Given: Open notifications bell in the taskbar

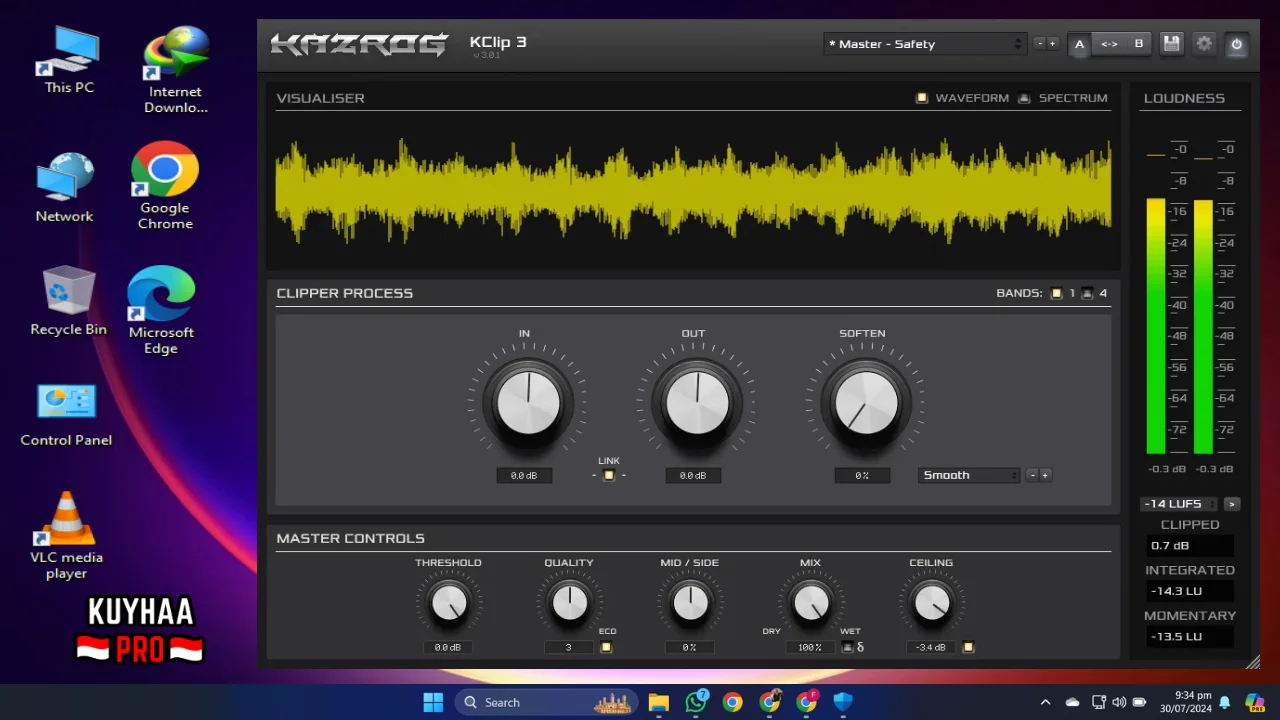Looking at the screenshot, I should pyautogui.click(x=1224, y=702).
